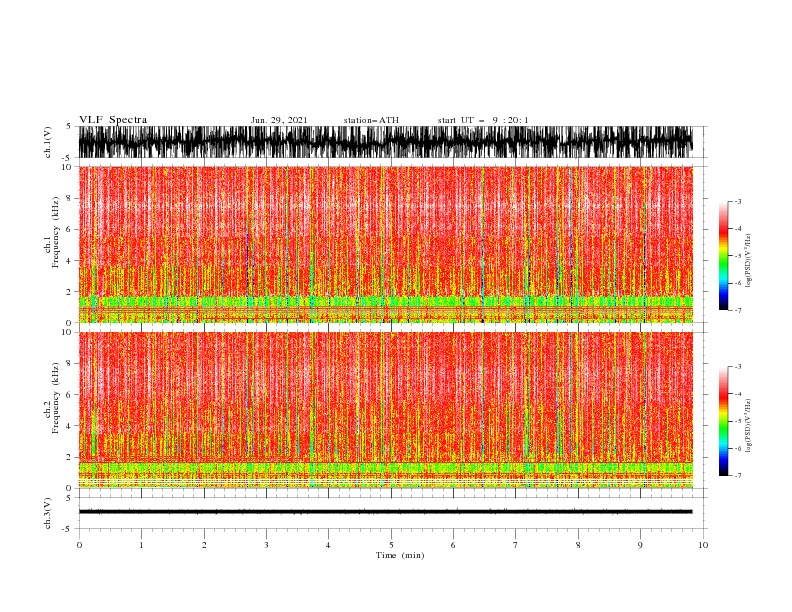The image size is (792, 612).
Task: Click the time axis tick label "5"
Action: coord(391,545)
